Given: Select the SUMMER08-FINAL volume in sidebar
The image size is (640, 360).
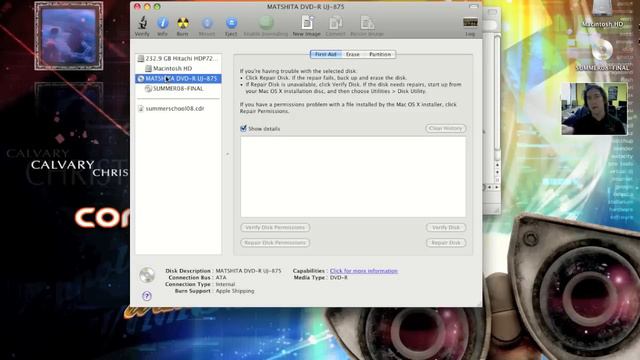Looking at the screenshot, I should coord(178,89).
